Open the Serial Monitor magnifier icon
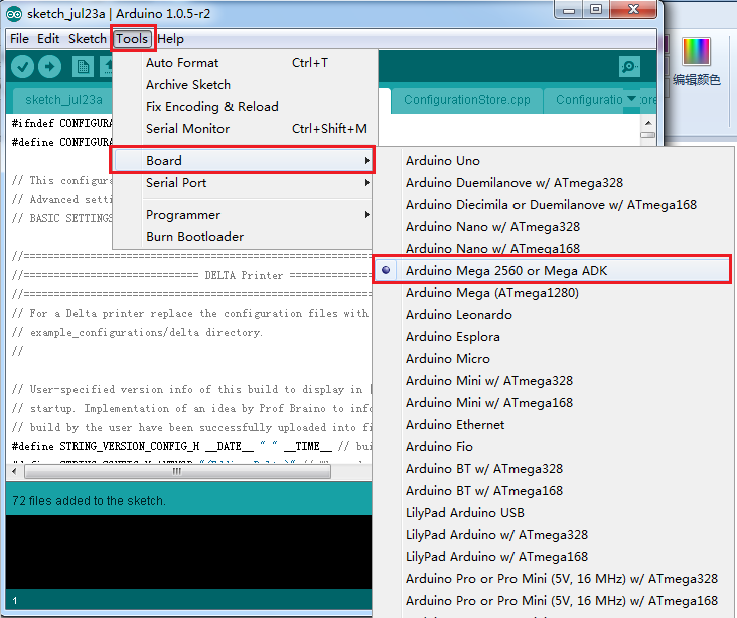737x618 pixels. click(x=629, y=67)
